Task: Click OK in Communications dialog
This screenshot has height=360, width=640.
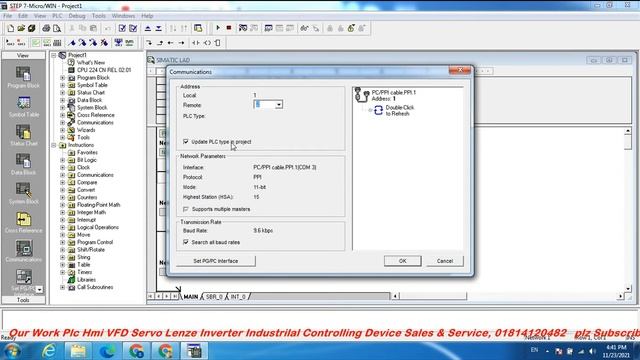Action: [x=402, y=261]
